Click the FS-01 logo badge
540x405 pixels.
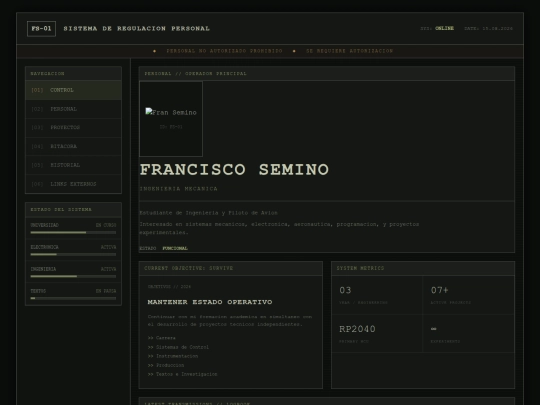(41, 29)
